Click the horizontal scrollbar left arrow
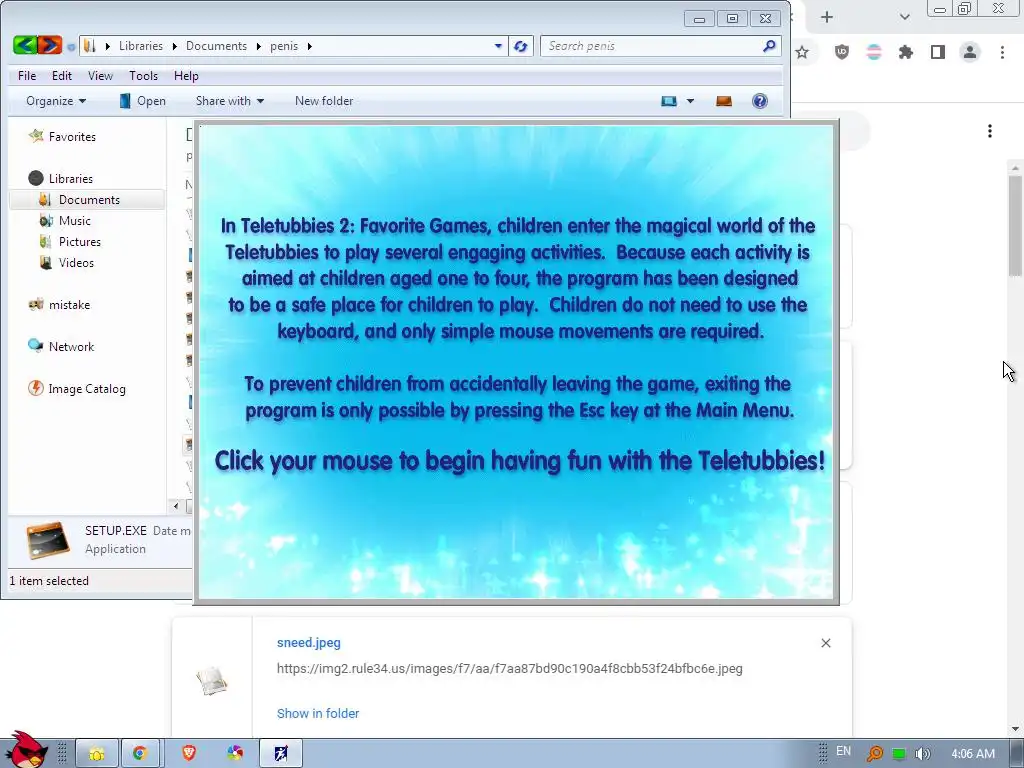This screenshot has height=768, width=1024. coord(176,506)
